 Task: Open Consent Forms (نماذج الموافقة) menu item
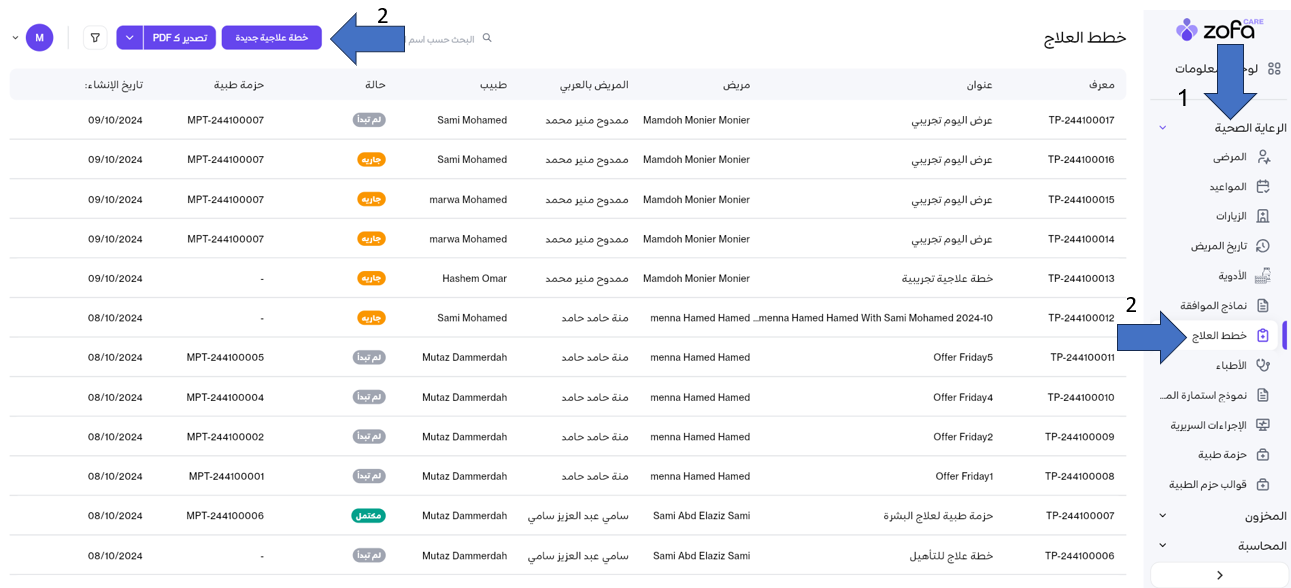pyautogui.click(x=1213, y=306)
